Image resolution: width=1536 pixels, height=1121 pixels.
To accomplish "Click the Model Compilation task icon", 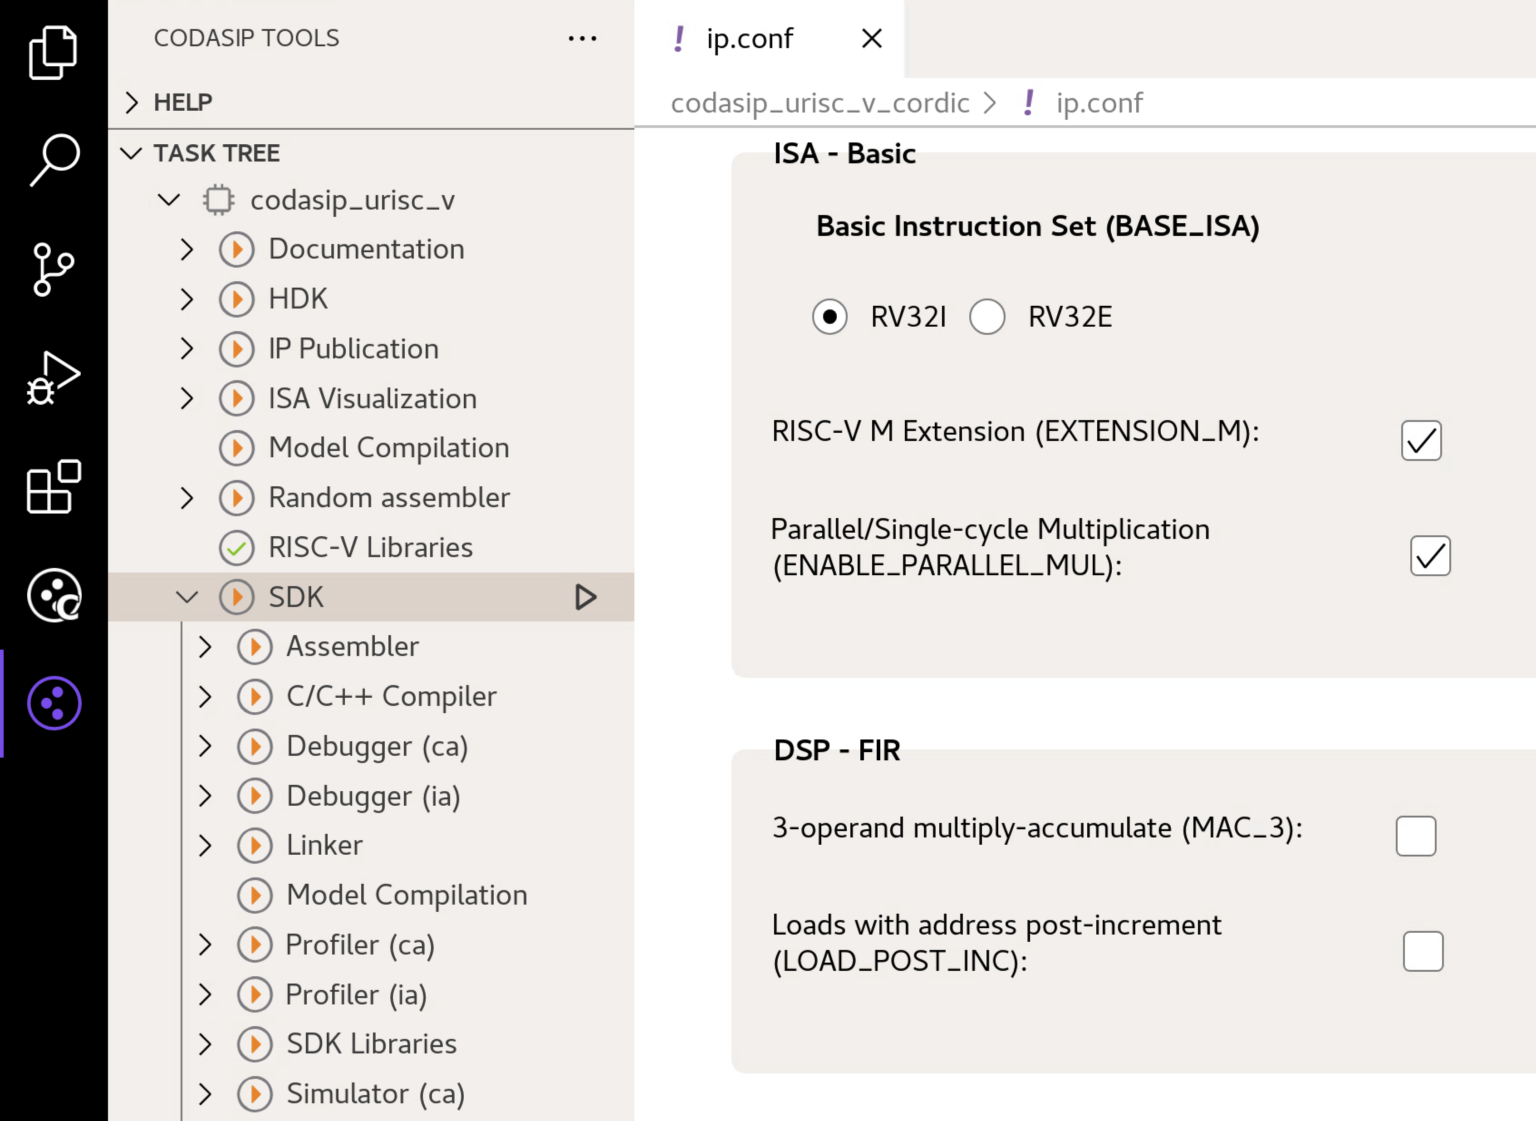I will [237, 448].
